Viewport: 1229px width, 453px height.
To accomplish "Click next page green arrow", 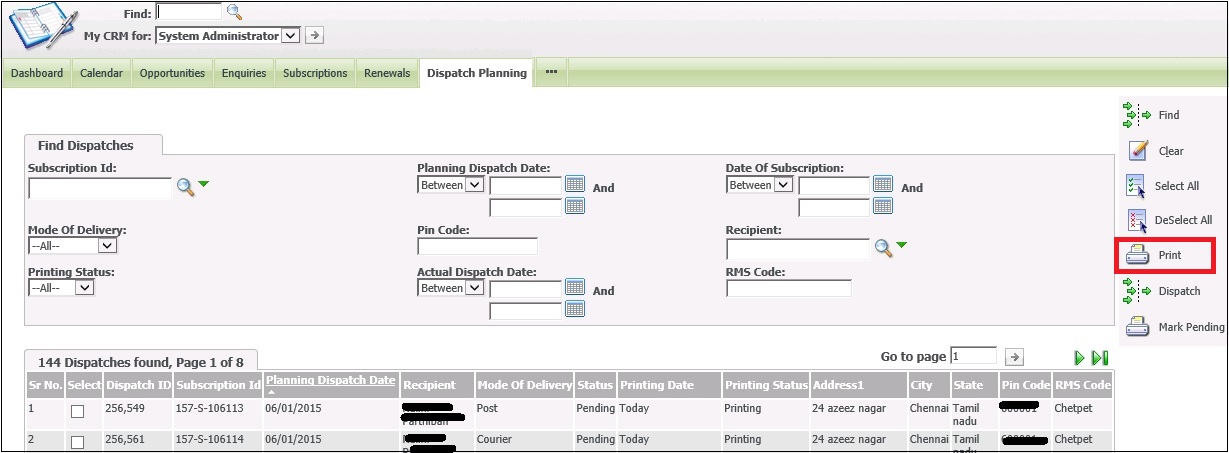I will coord(1080,358).
